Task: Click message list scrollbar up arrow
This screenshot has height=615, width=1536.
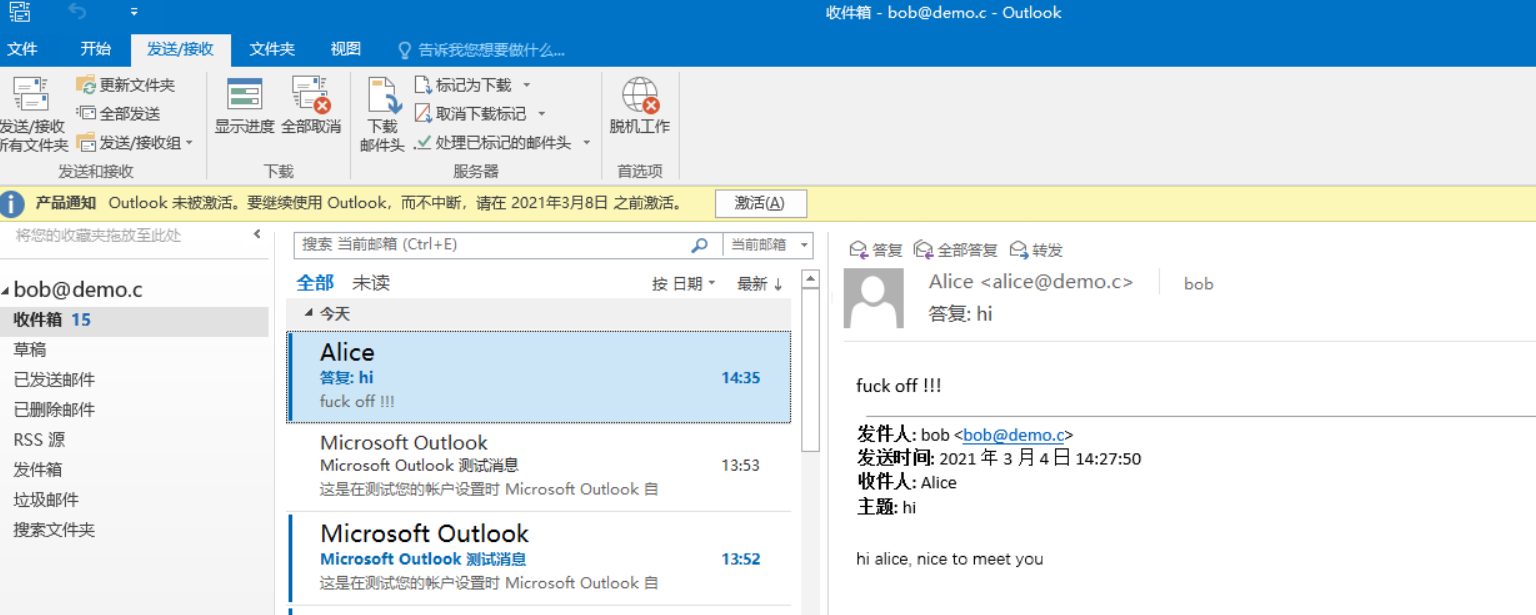Action: [x=811, y=281]
